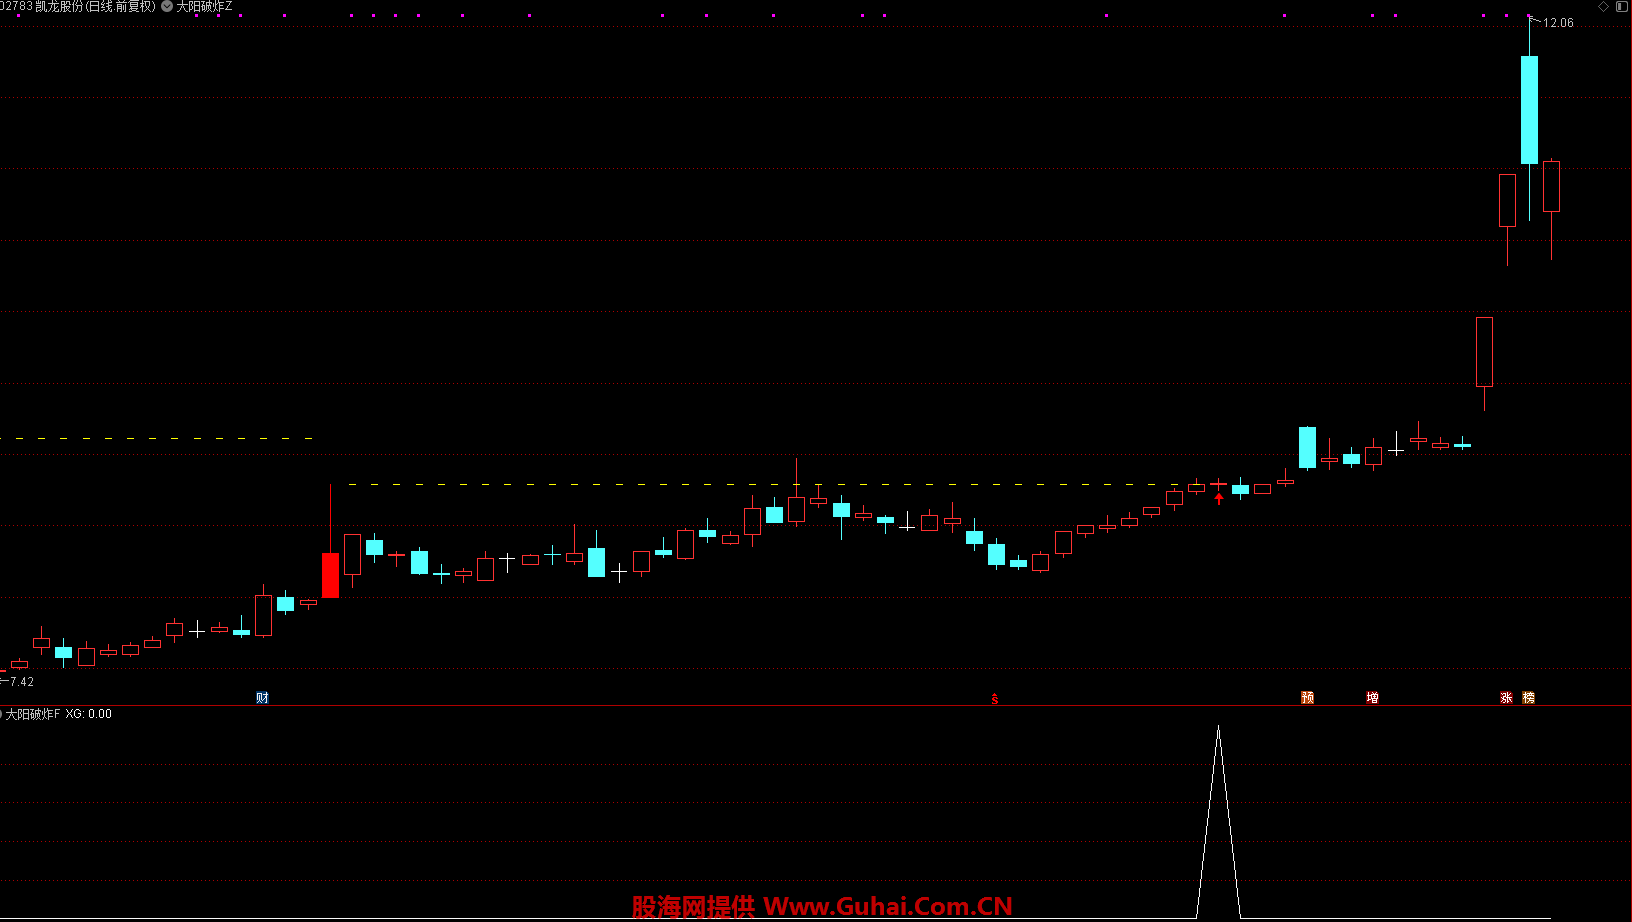Image resolution: width=1632 pixels, height=922 pixels.
Task: Click the tallest cyan candlestick near 12.06
Action: coord(1529,110)
